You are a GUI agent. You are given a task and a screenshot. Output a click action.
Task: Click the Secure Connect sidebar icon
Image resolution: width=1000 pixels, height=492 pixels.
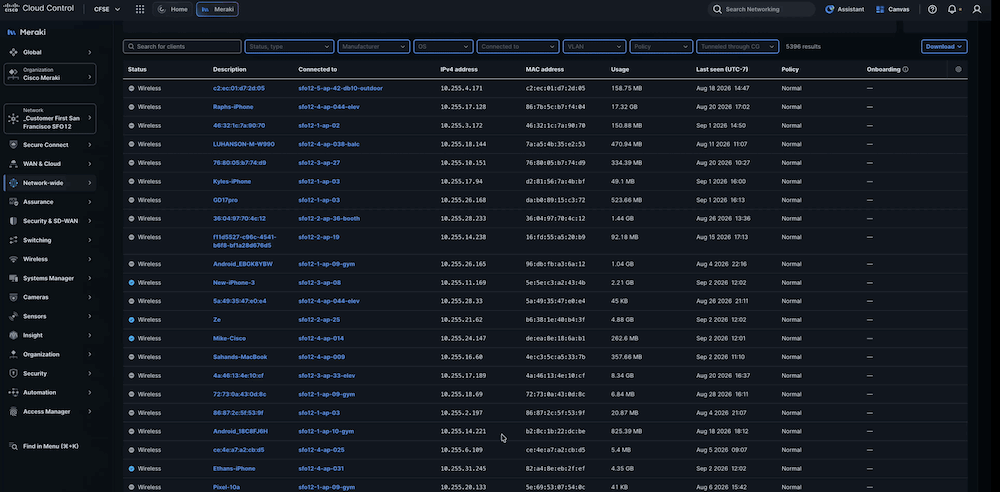pos(13,145)
